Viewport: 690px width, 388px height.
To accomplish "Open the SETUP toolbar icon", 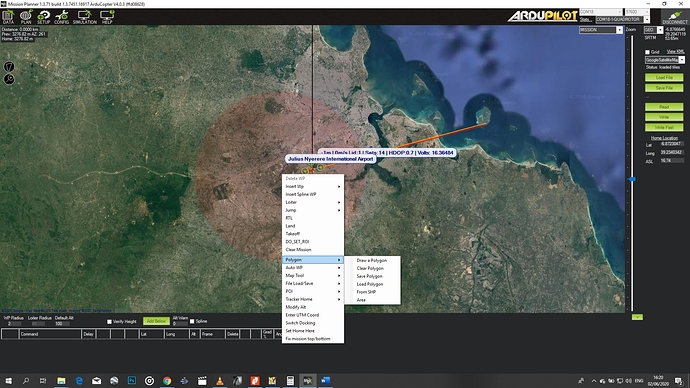I will point(44,17).
